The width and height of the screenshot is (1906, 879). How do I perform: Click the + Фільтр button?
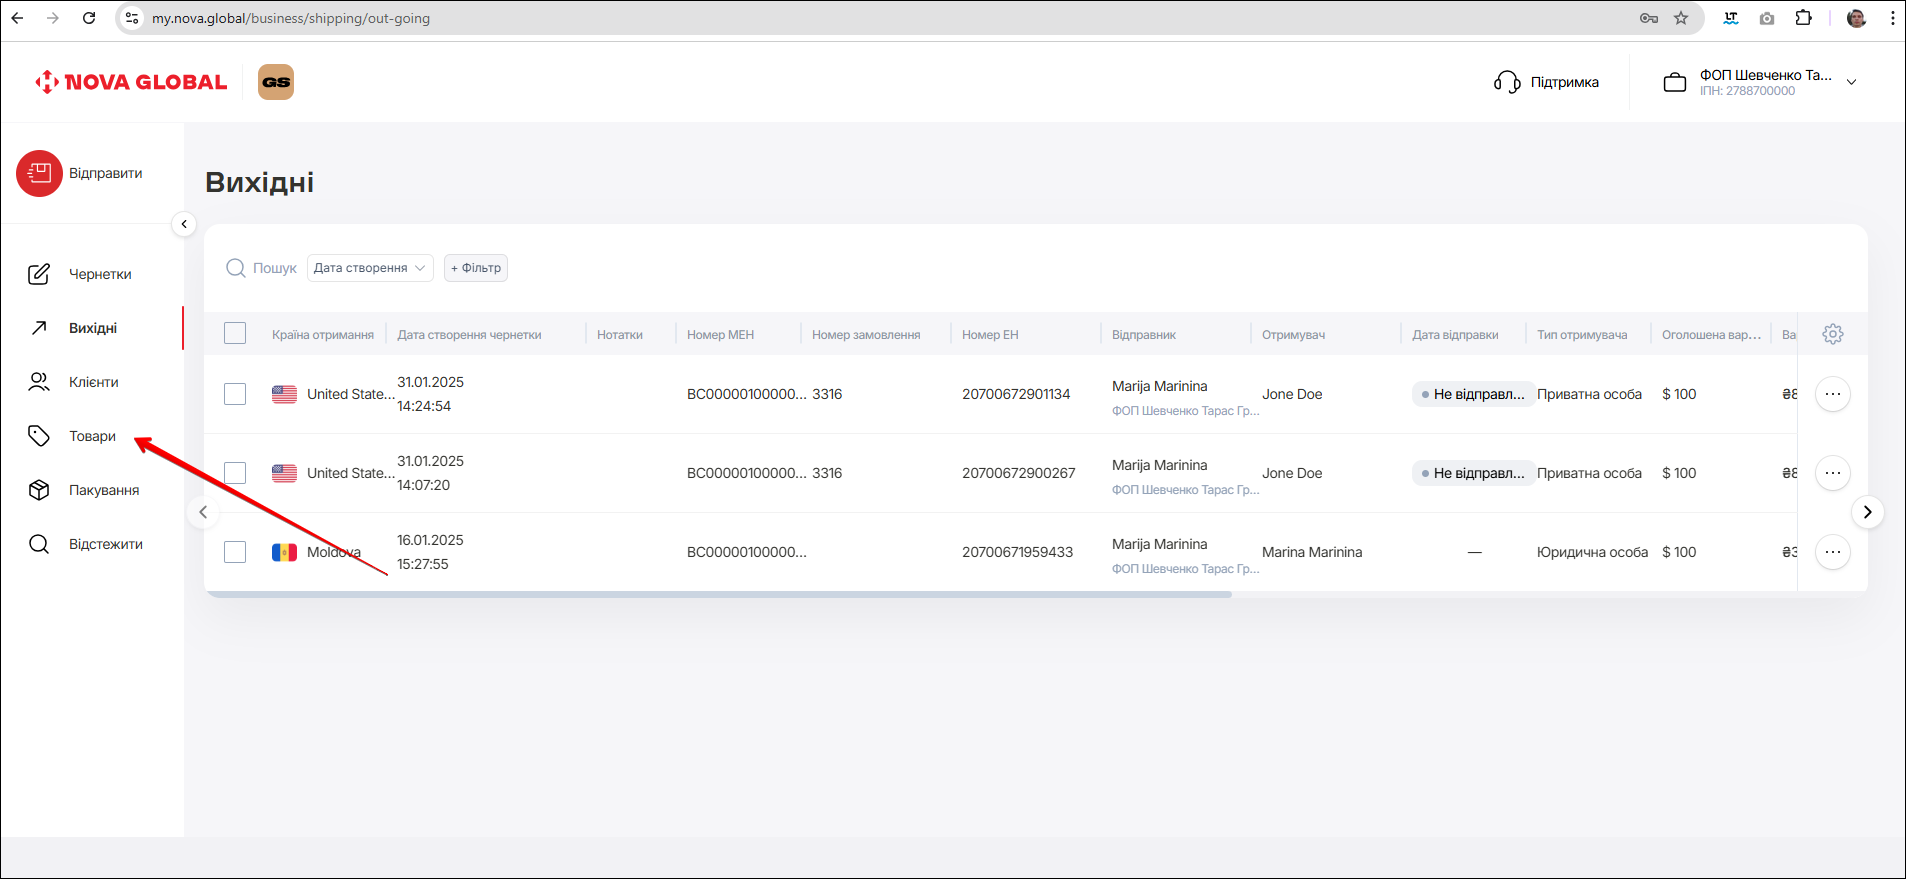tap(476, 268)
